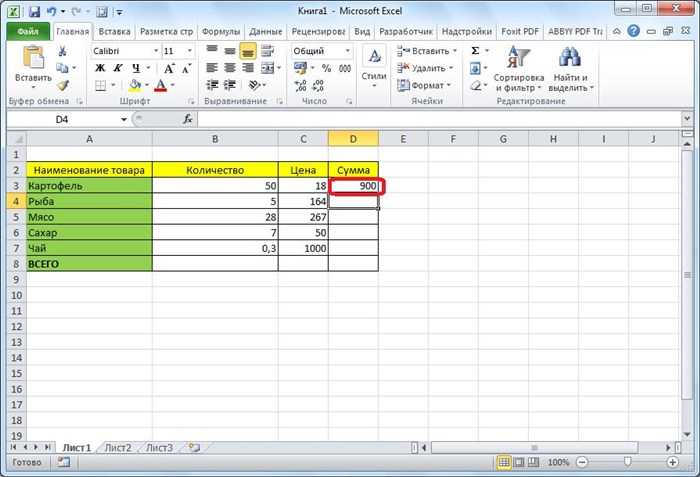The height and width of the screenshot is (477, 700).
Task: Decrease indent in alignment group
Action: (212, 85)
